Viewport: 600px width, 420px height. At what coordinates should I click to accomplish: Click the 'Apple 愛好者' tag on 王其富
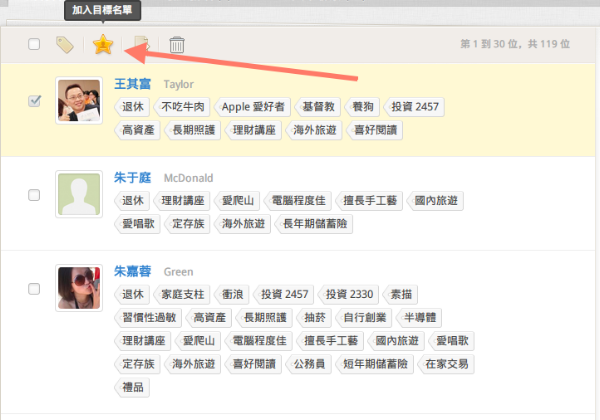[253, 107]
